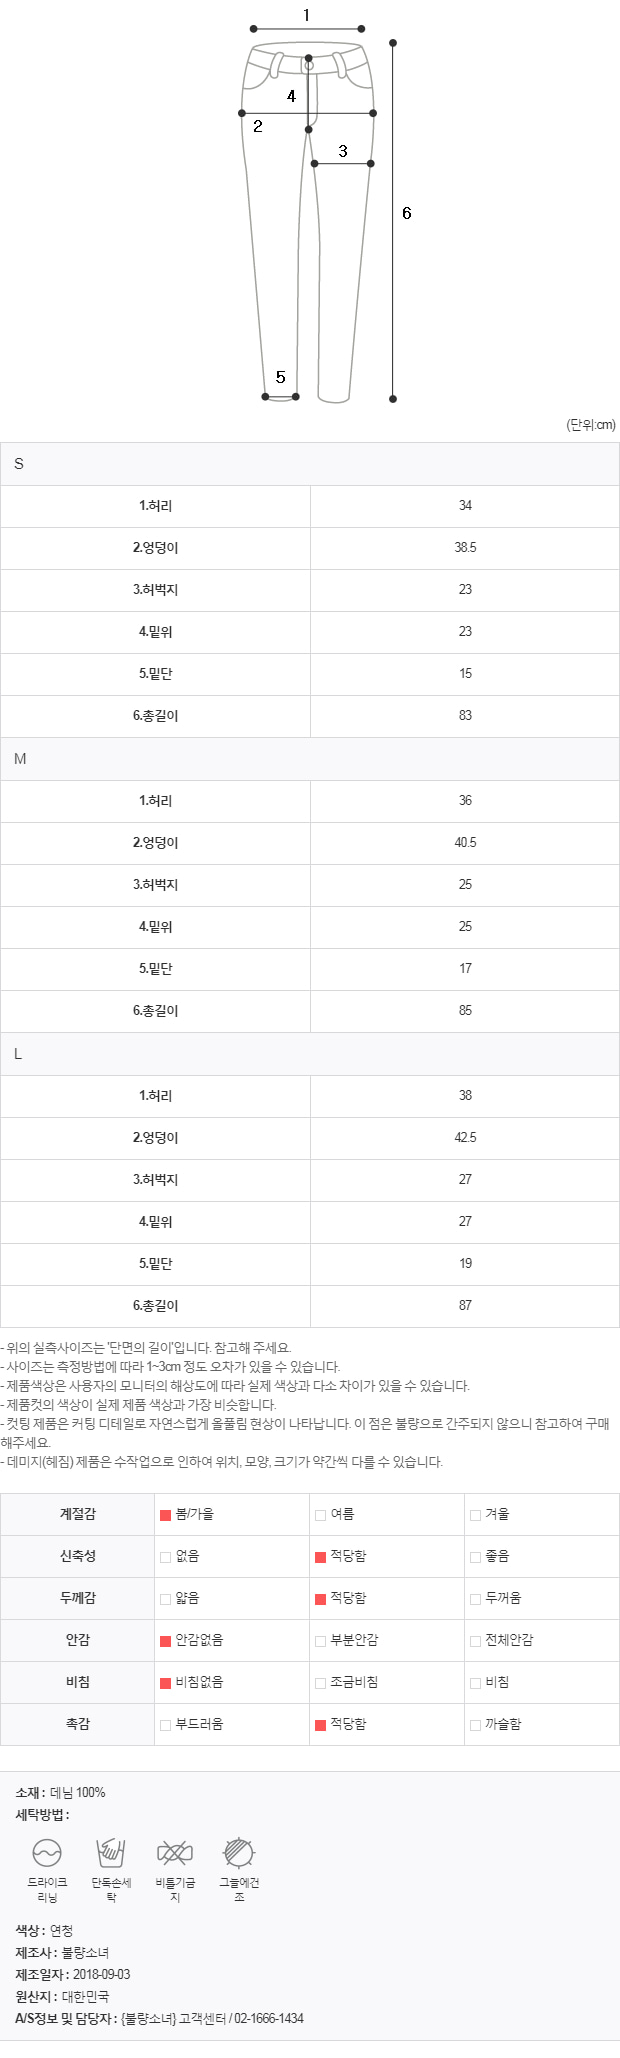Click thigh marker number 3 on the diagram
Screen dimensions: 620x2058
click(343, 151)
